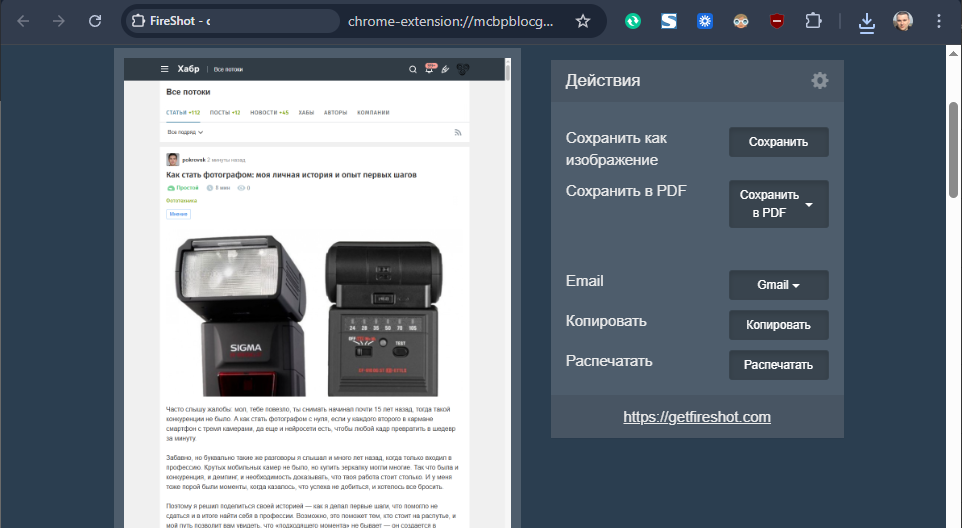The width and height of the screenshot is (962, 528).
Task: Go back to the previous browser page
Action: 23,21
